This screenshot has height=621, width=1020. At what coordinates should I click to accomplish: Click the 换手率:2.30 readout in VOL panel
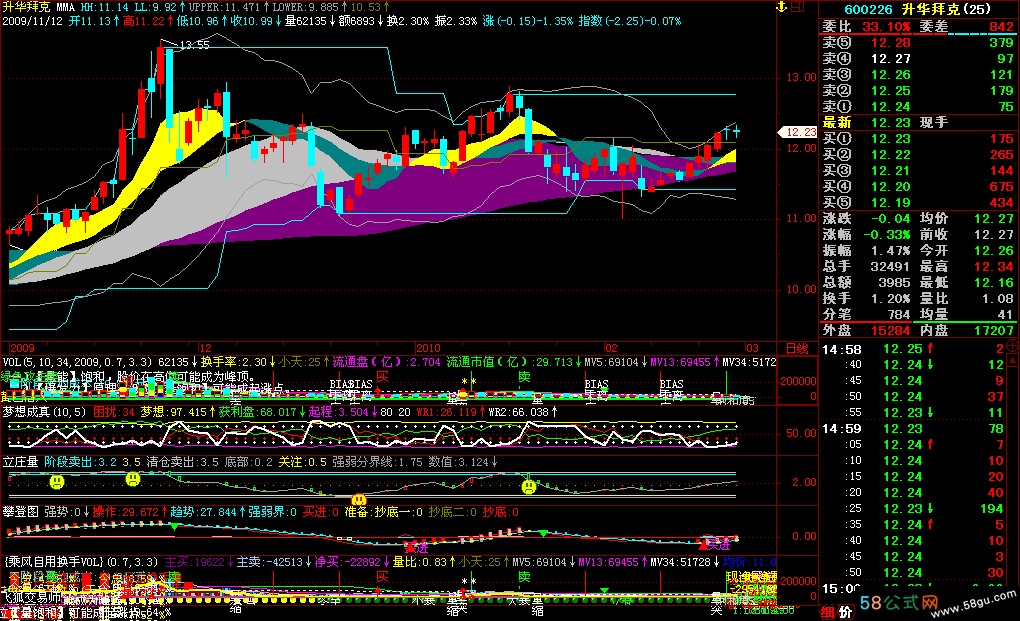(234, 362)
